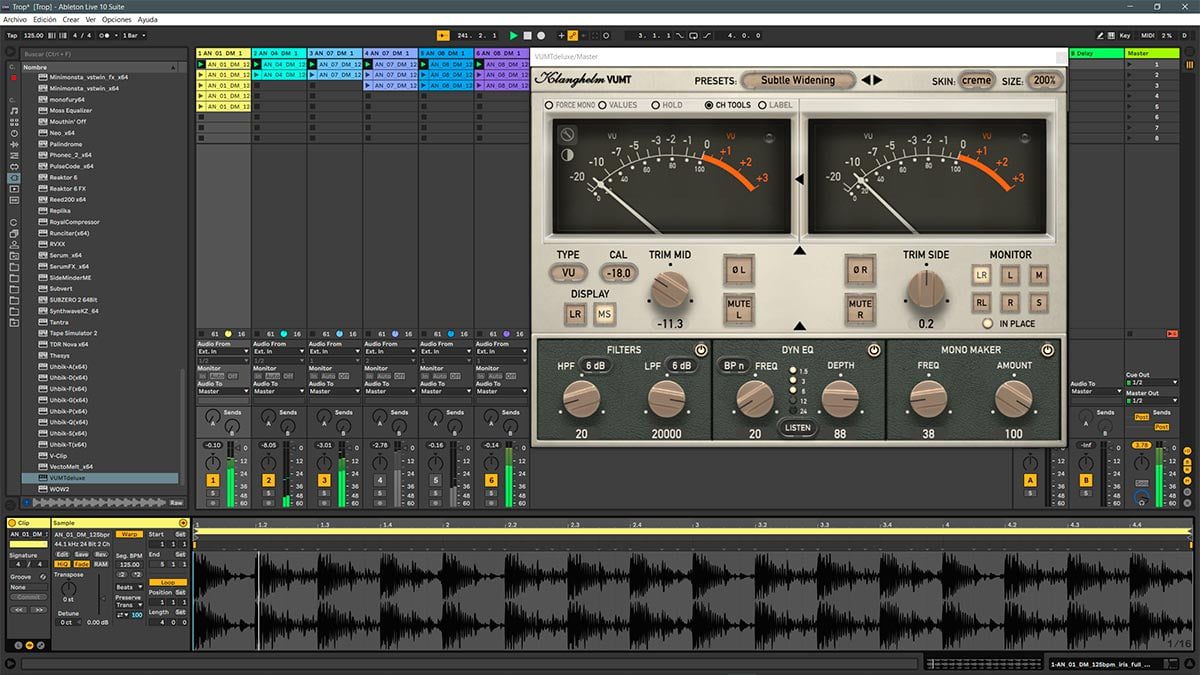Screen dimensions: 1200x675
Task: Click the track 5 solo S button
Action: pyautogui.click(x=436, y=494)
